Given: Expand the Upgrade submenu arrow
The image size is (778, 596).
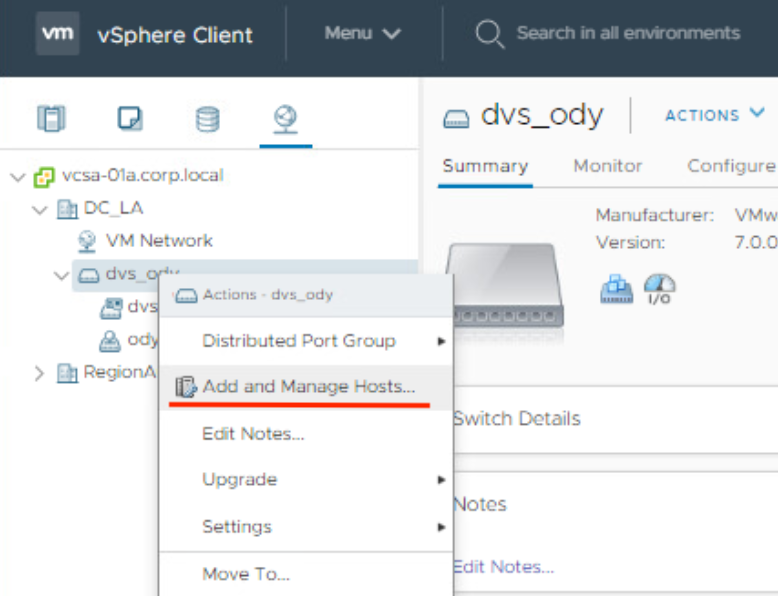Looking at the screenshot, I should pyautogui.click(x=441, y=480).
